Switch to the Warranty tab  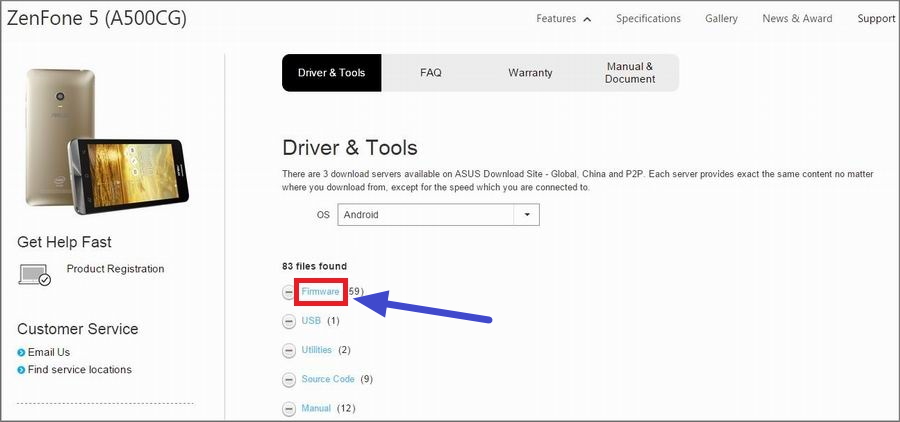pos(530,73)
